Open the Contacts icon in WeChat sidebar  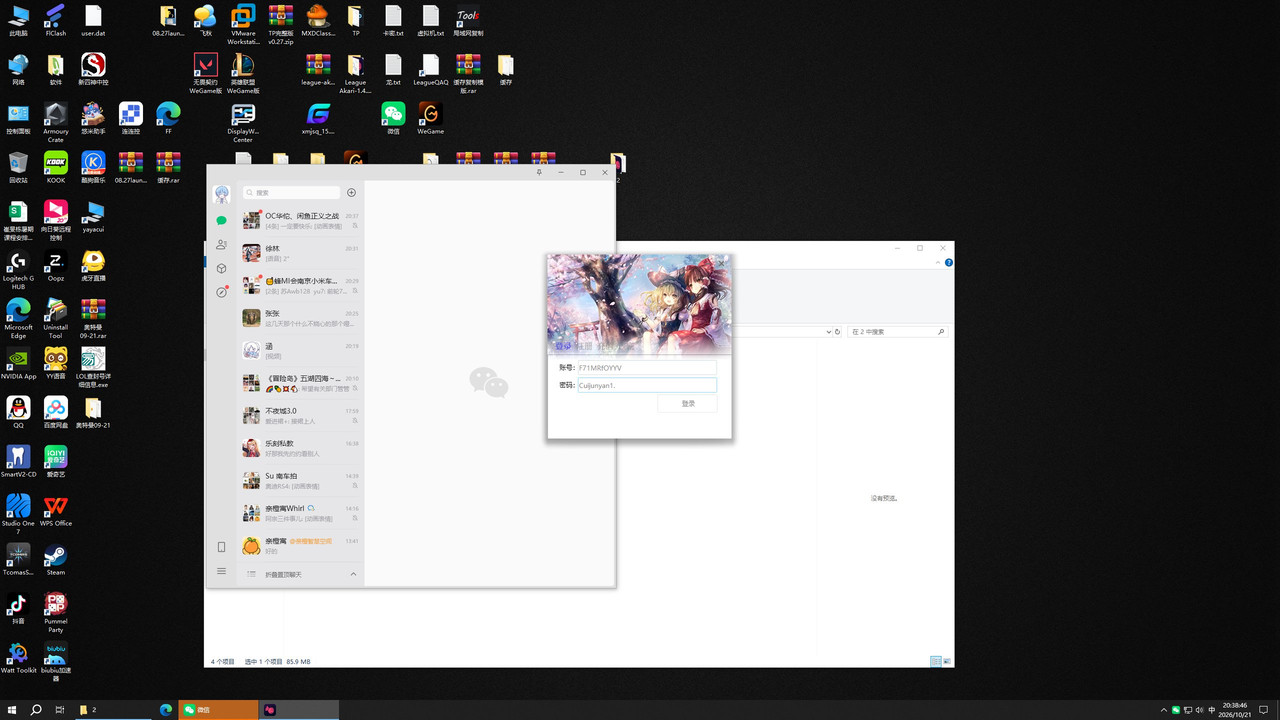221,244
